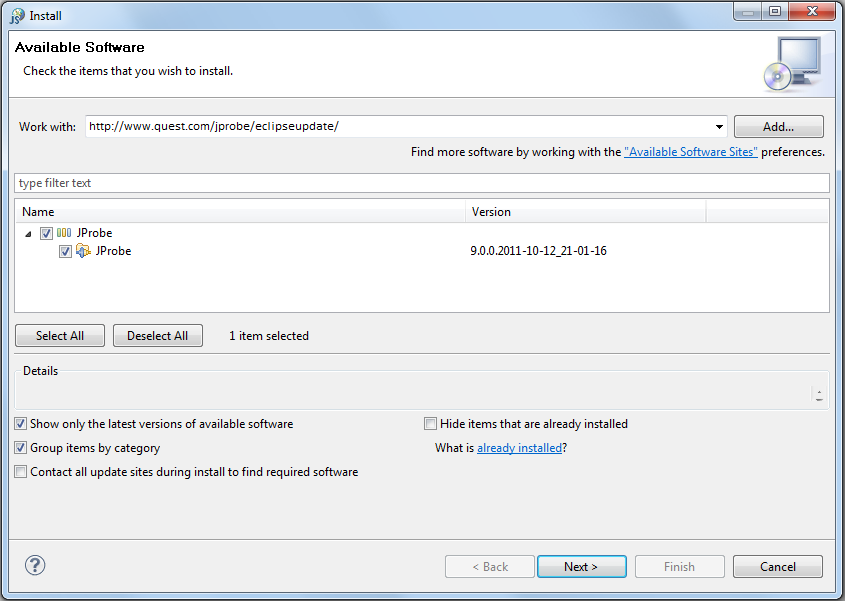Click the JProbe category icon
This screenshot has width=845, height=601.
64,233
